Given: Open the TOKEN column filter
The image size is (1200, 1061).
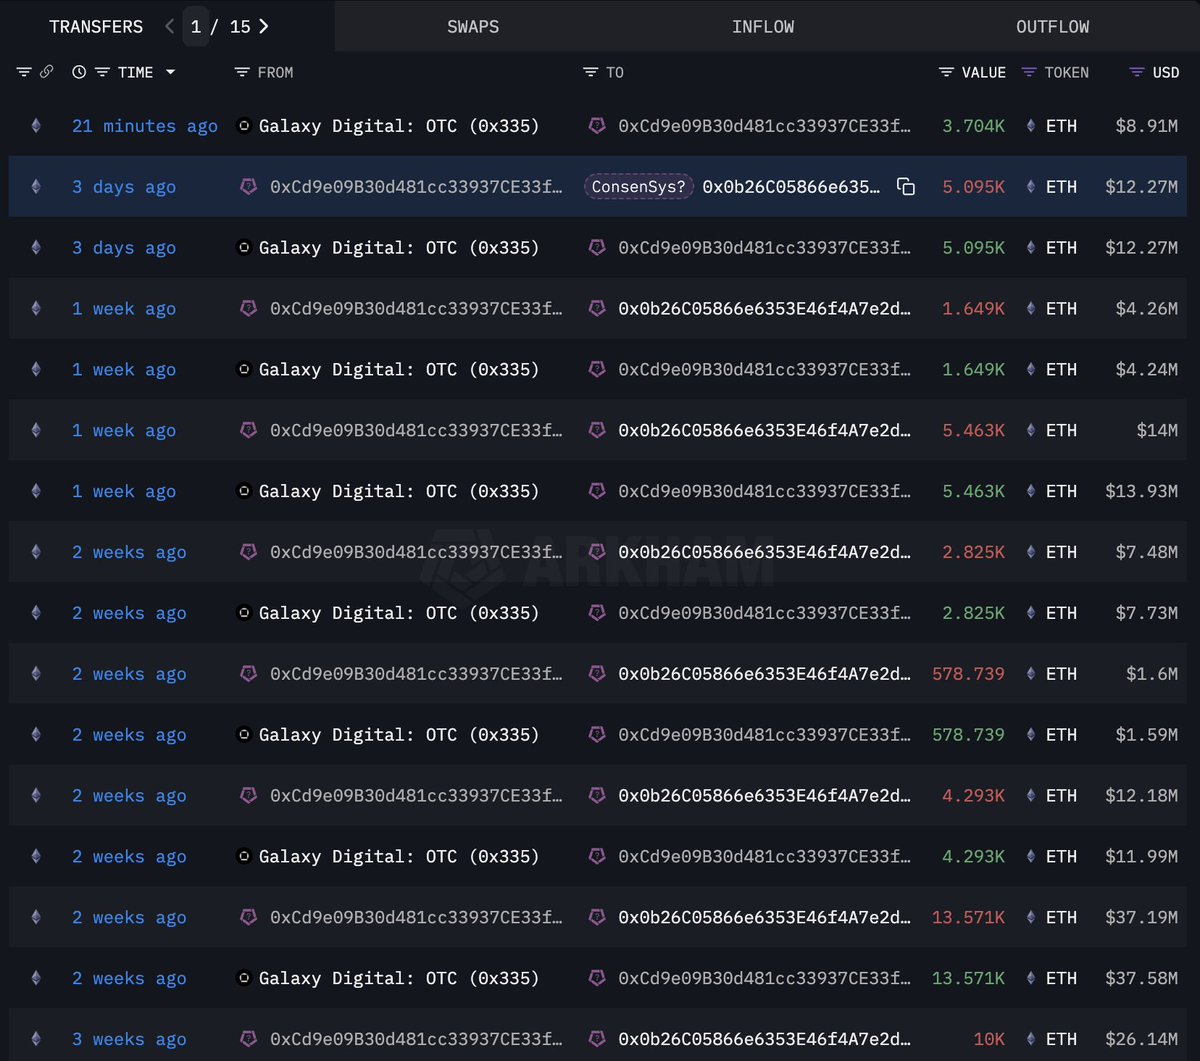Looking at the screenshot, I should [x=1028, y=72].
